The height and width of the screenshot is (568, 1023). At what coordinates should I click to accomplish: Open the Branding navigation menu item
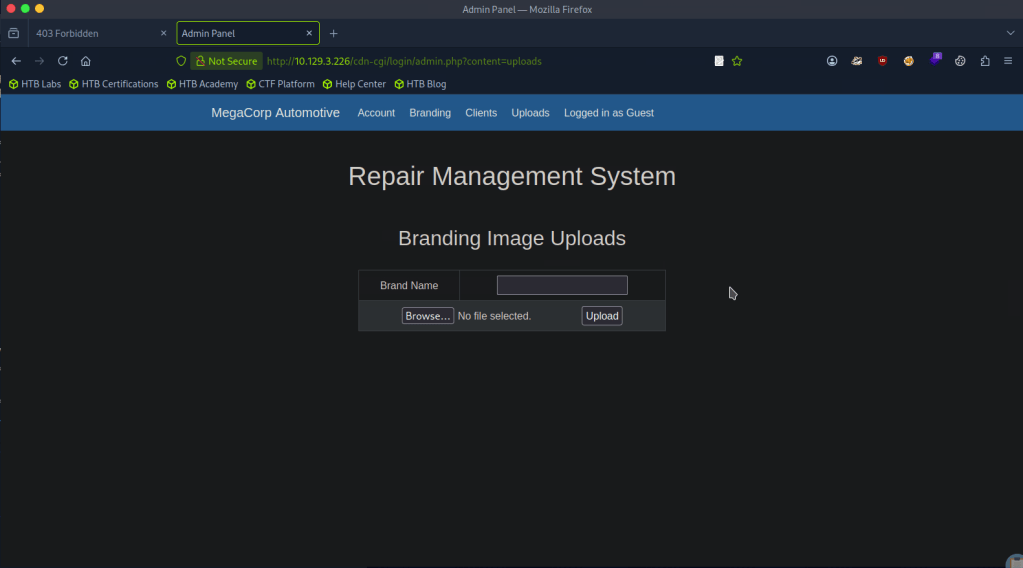coord(430,113)
